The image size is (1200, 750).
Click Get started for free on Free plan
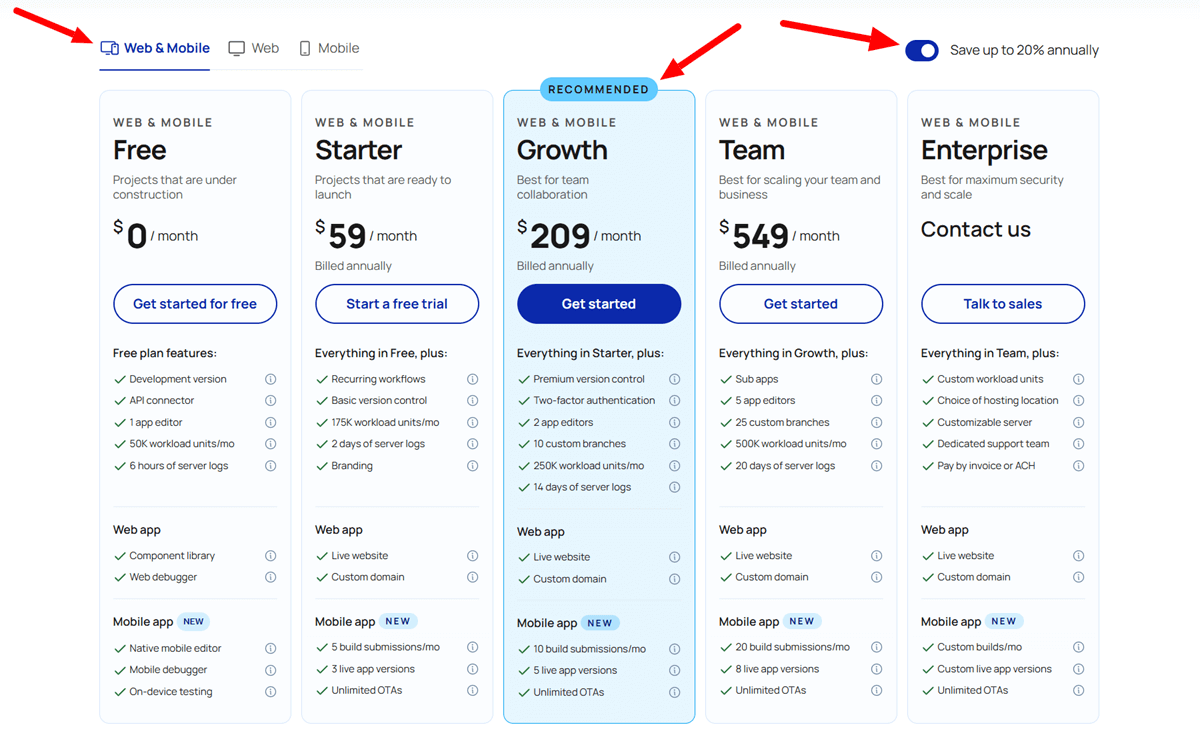tap(194, 303)
